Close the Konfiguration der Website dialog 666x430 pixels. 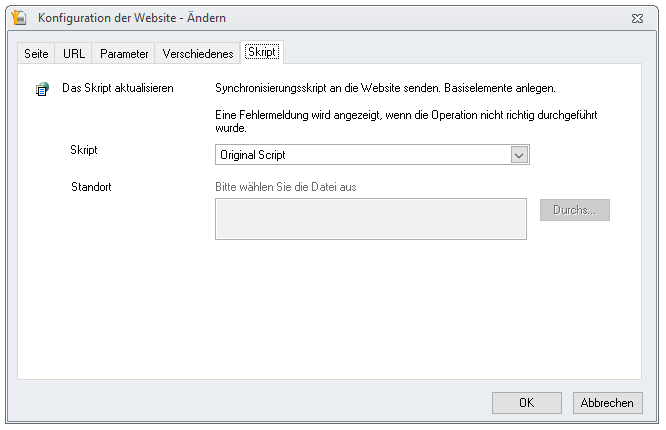pyautogui.click(x=637, y=18)
